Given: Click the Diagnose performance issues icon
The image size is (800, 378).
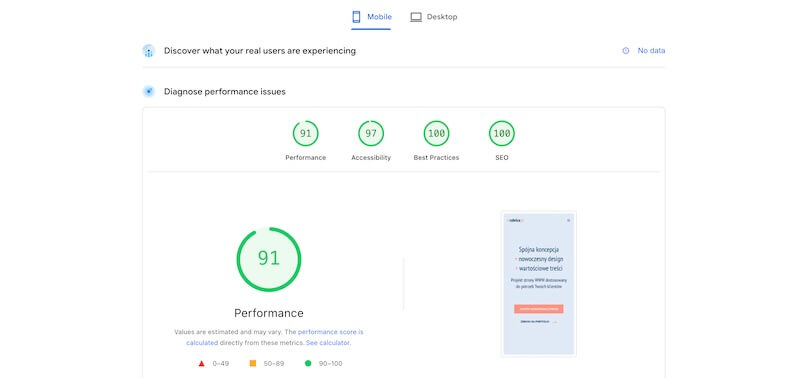Looking at the screenshot, I should coord(148,92).
